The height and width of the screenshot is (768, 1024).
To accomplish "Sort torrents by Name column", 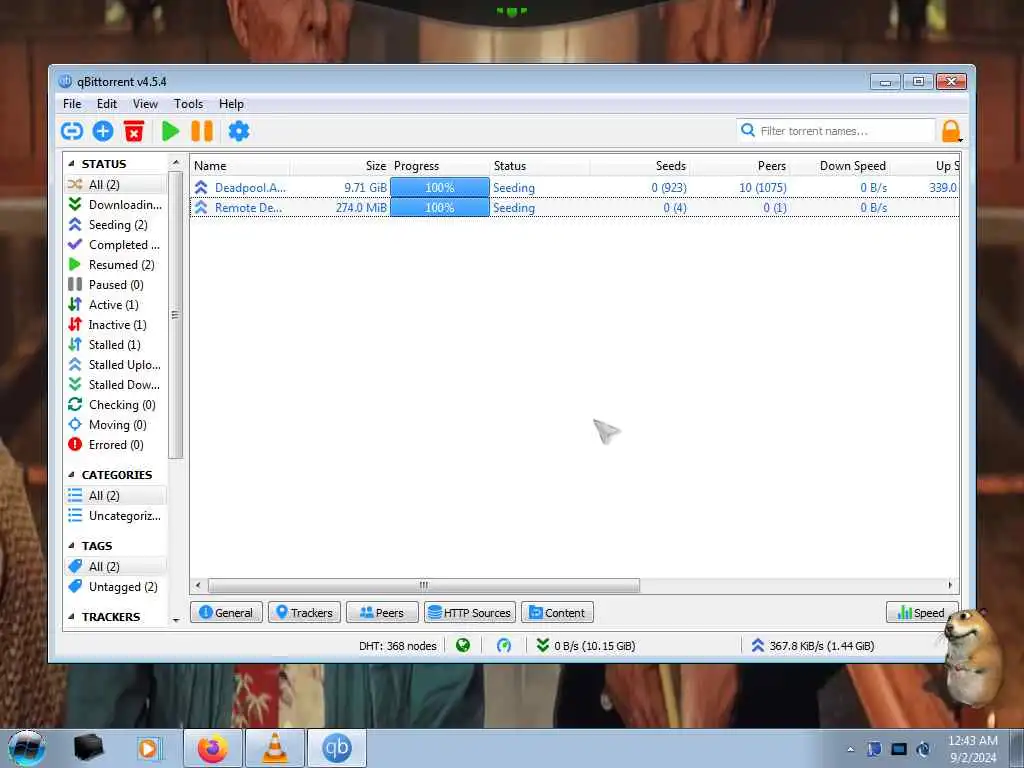I will pos(240,166).
